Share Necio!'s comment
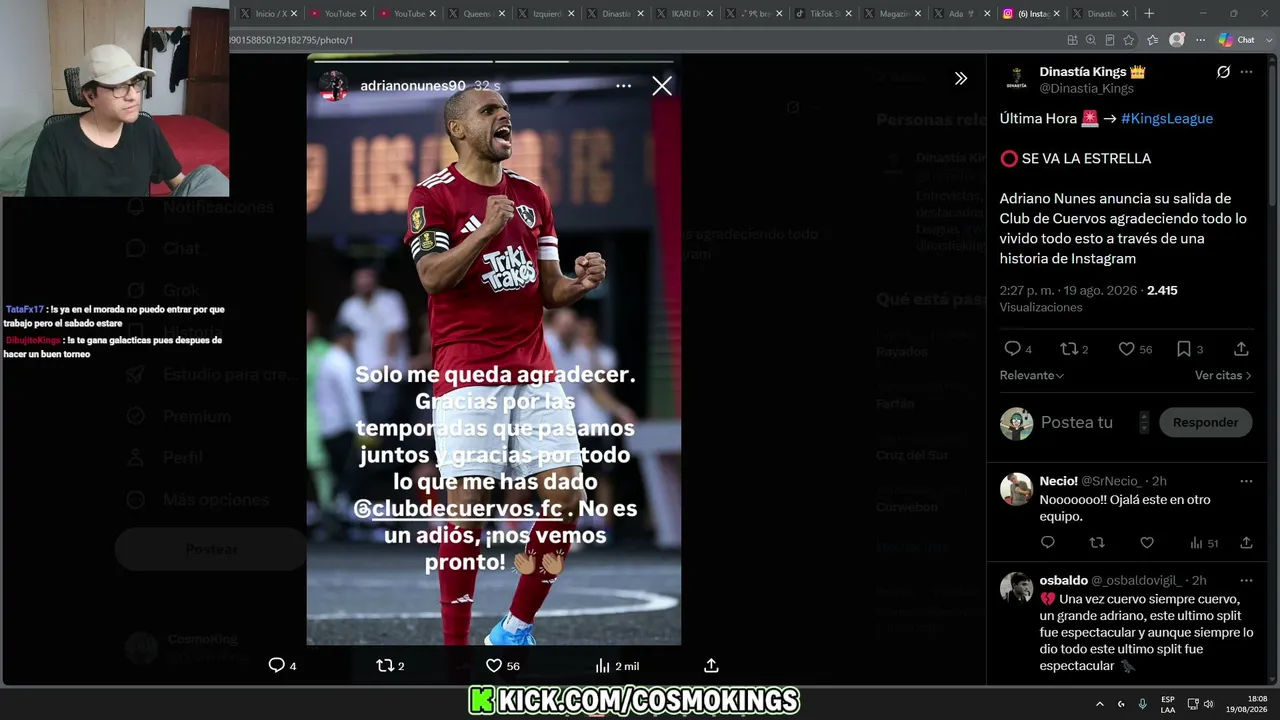Image resolution: width=1280 pixels, height=720 pixels. [1246, 543]
